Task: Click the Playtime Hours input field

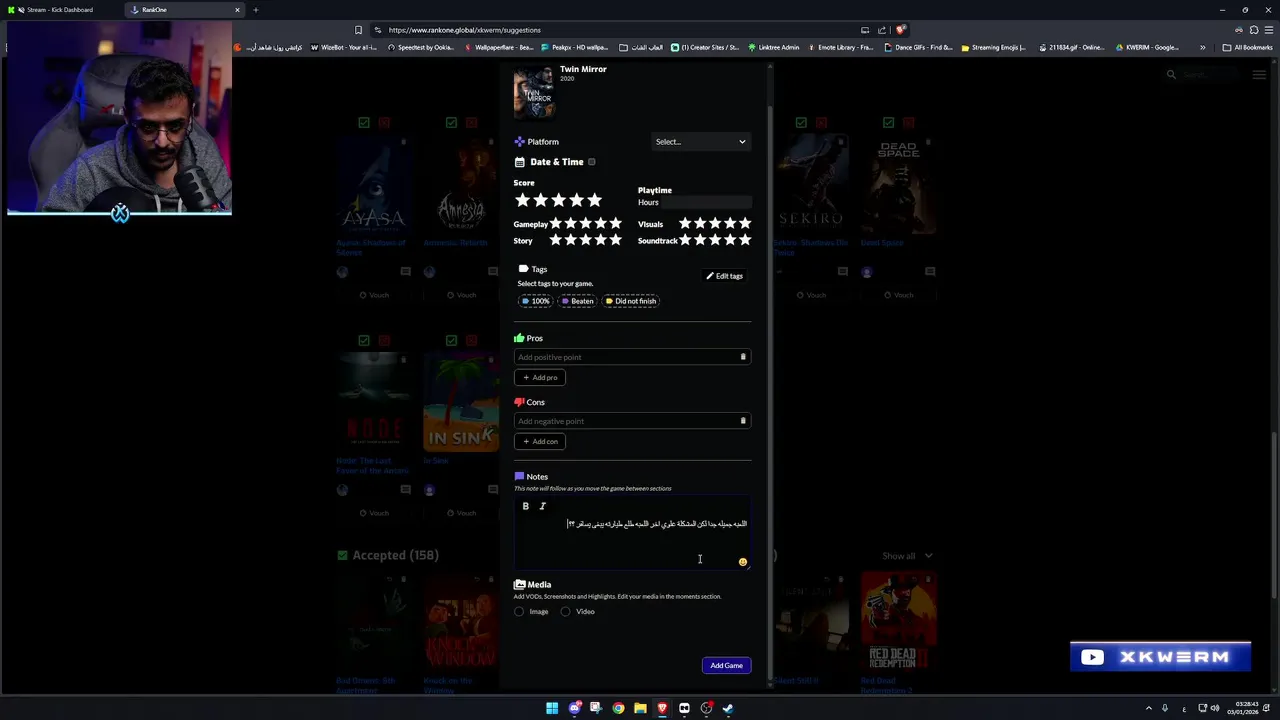Action: tap(706, 202)
